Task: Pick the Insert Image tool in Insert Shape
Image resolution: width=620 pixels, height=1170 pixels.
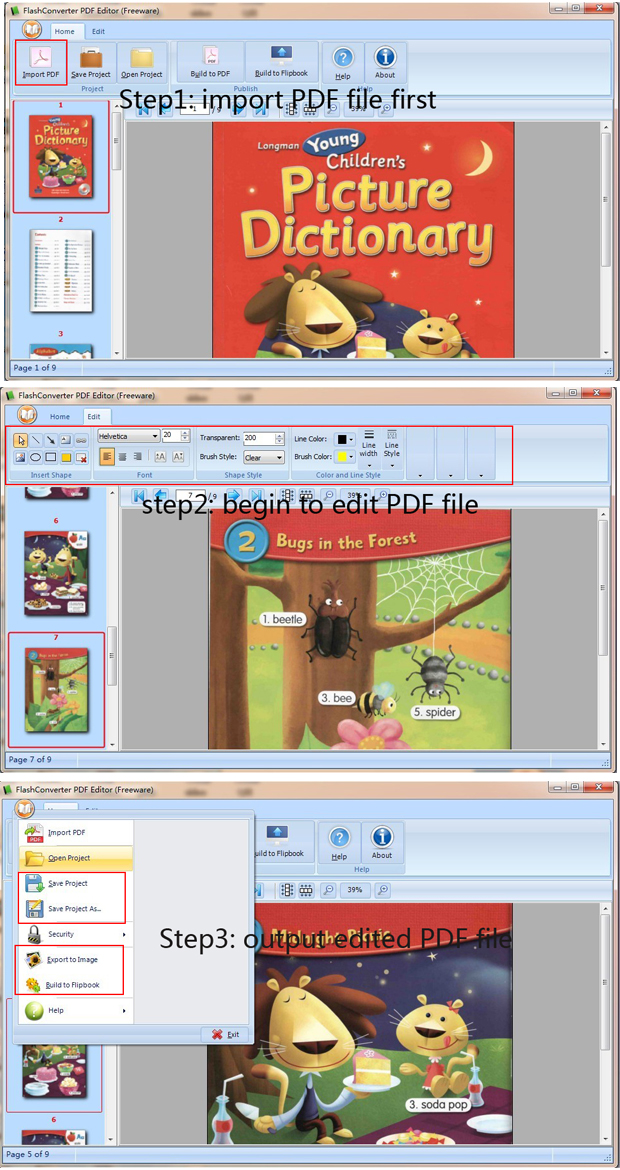Action: 21,457
